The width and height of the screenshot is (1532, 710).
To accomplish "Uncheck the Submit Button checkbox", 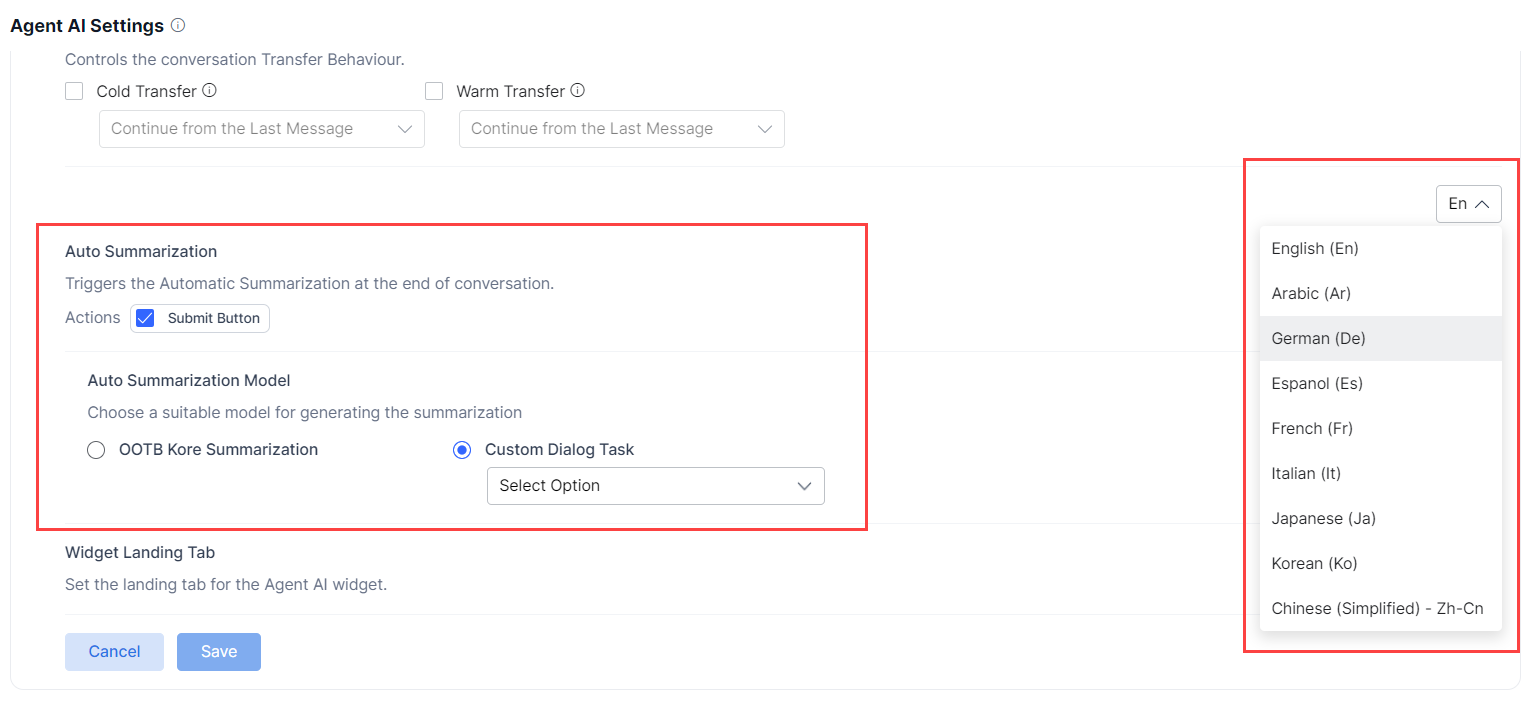I will pyautogui.click(x=146, y=318).
